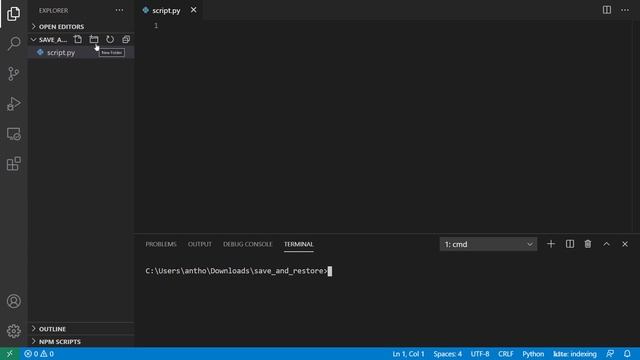Collapse all folders in explorer
The image size is (640, 360).
[x=126, y=39]
